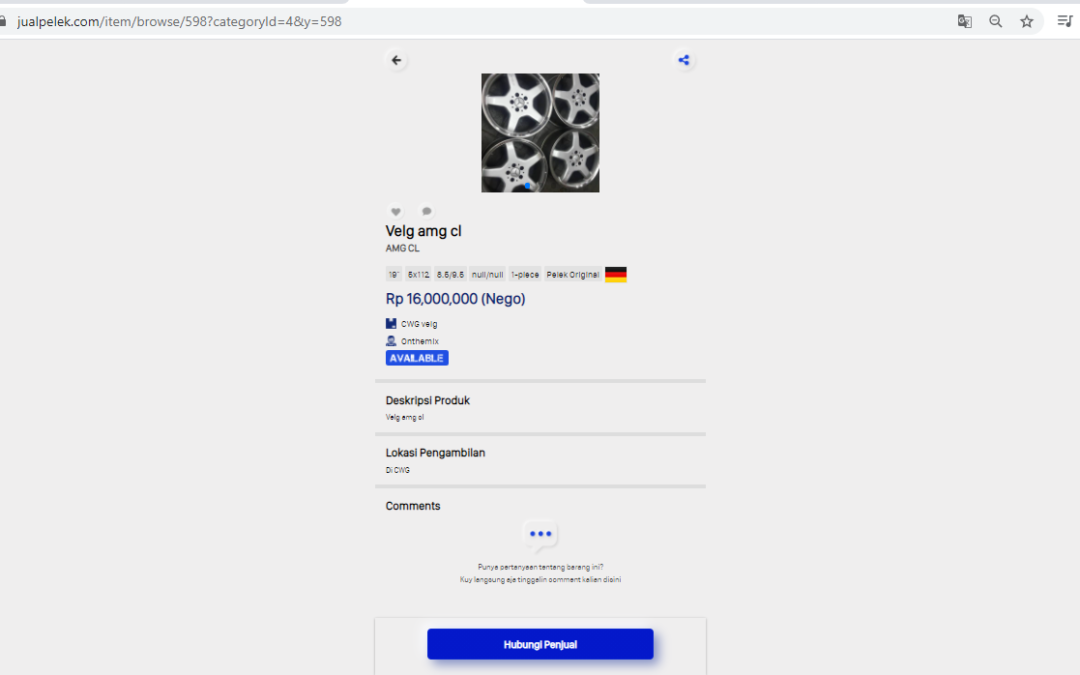Click the share icon on product page
Viewport: 1080px width, 675px height.
coord(684,60)
